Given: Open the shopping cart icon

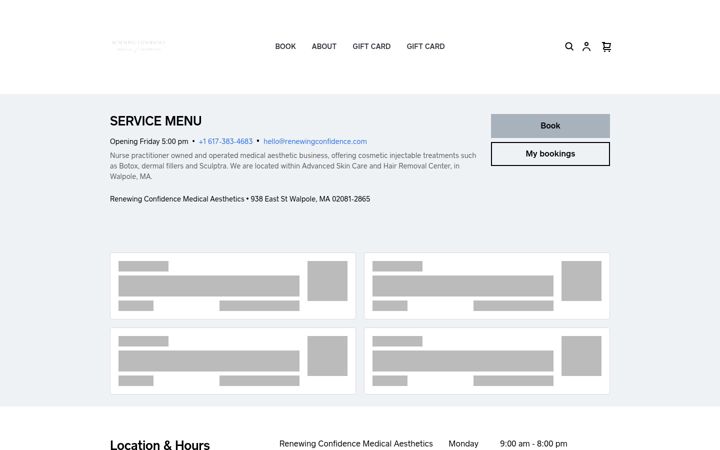Looking at the screenshot, I should tap(607, 46).
